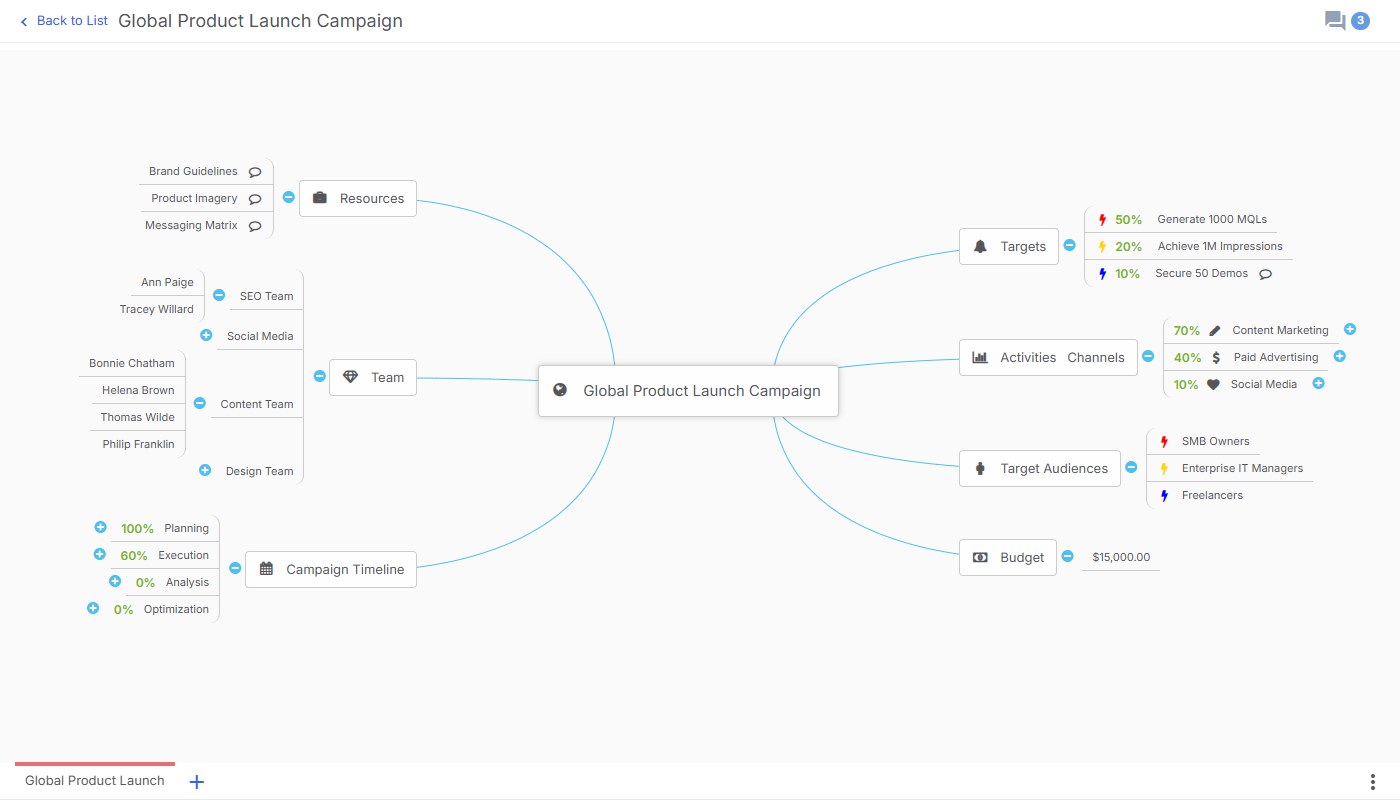This screenshot has width=1400, height=800.
Task: Collapse the Targets branch
Action: [1069, 245]
